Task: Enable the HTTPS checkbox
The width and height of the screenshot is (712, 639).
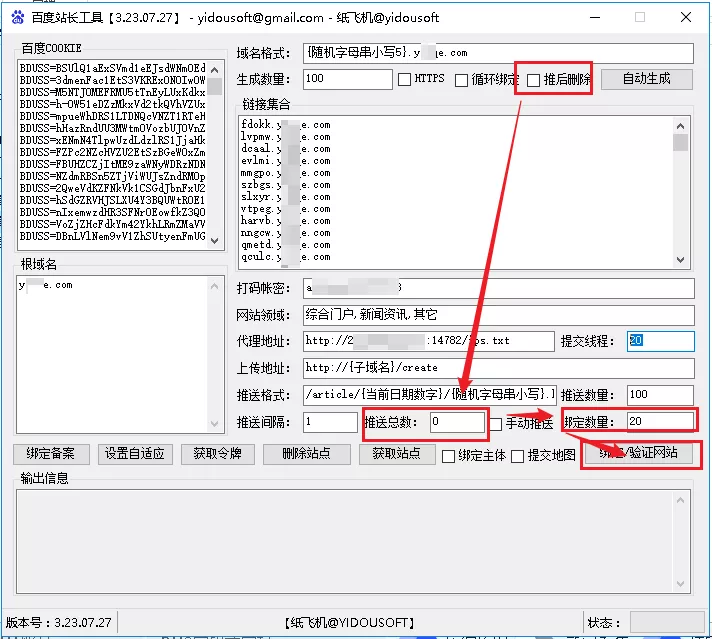Action: pos(404,79)
